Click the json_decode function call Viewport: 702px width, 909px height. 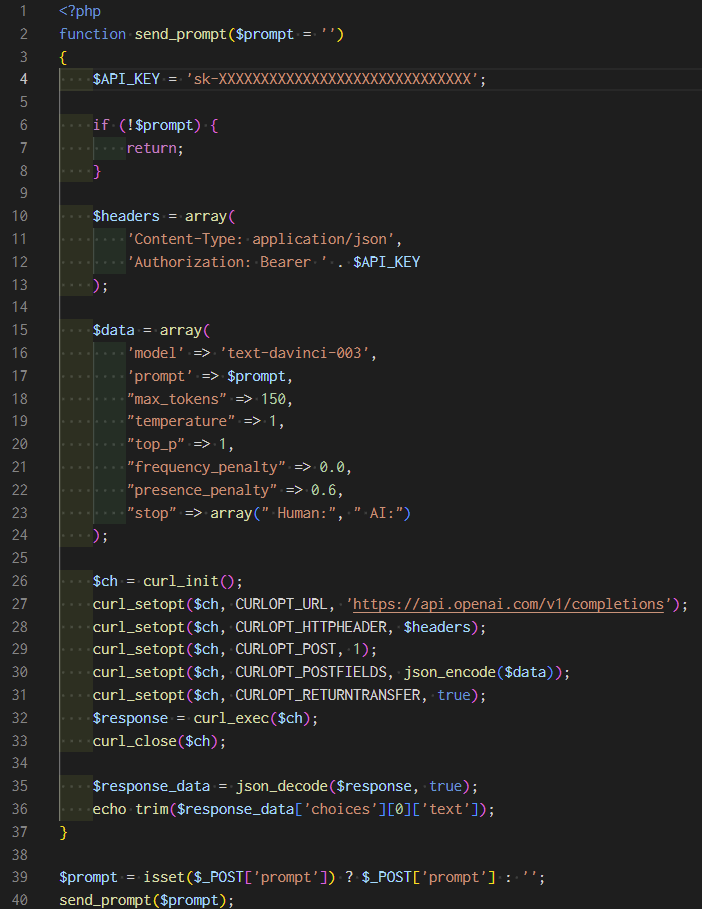tap(281, 787)
